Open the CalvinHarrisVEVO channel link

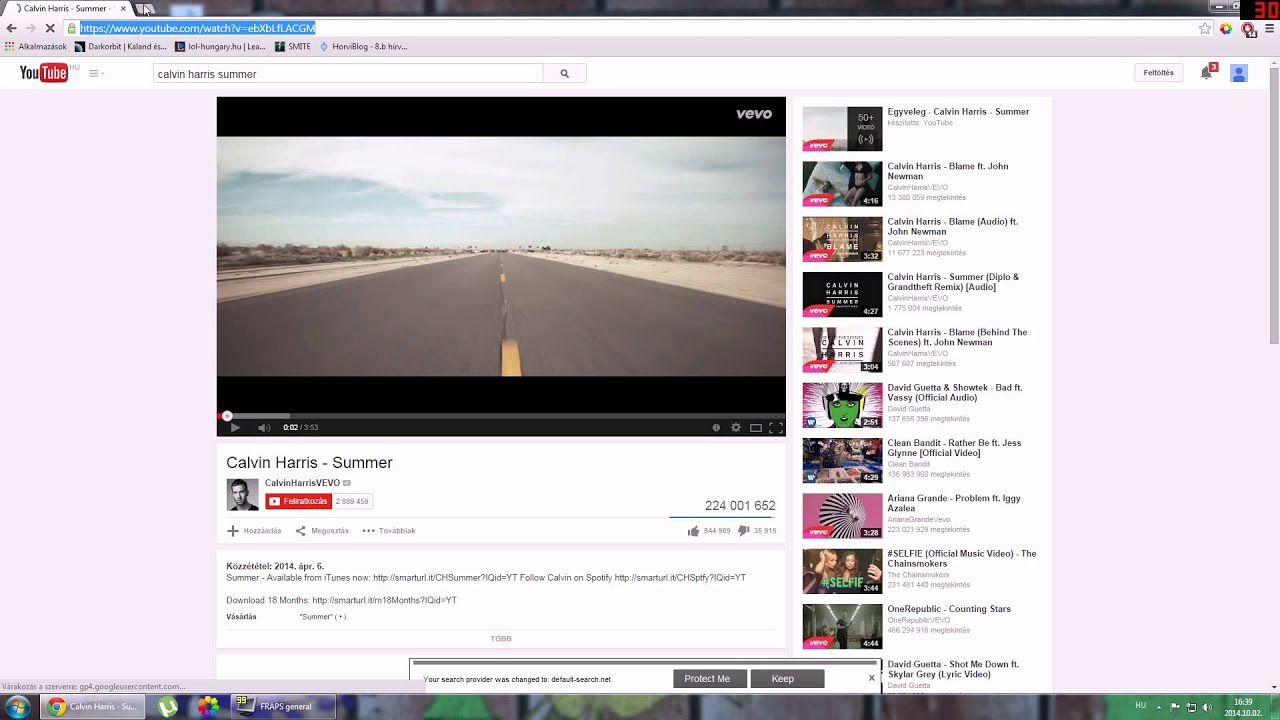[x=302, y=483]
